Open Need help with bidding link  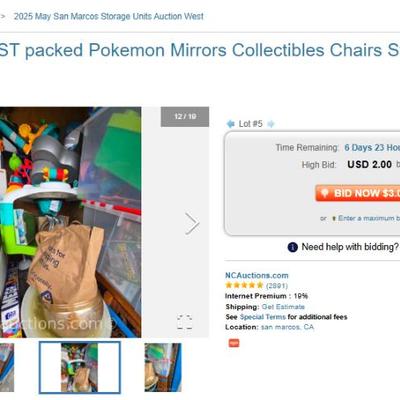point(350,247)
